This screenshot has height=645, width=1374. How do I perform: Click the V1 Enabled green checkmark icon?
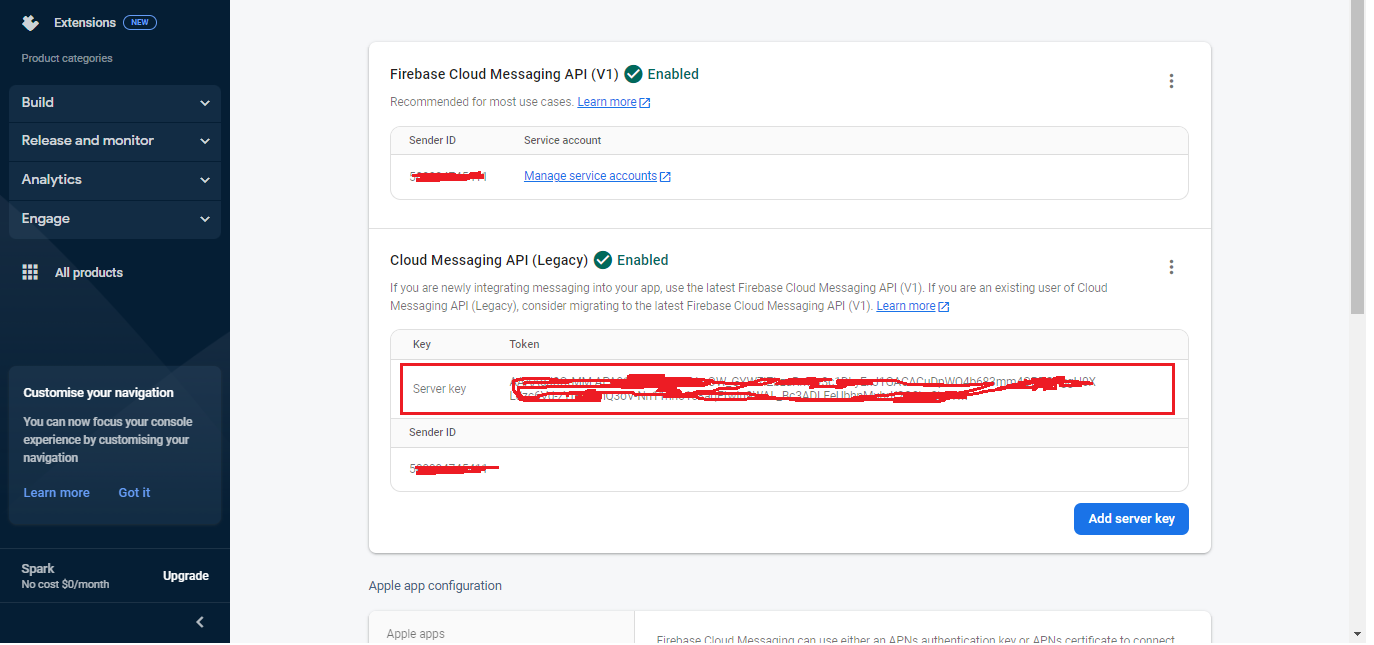pos(633,74)
